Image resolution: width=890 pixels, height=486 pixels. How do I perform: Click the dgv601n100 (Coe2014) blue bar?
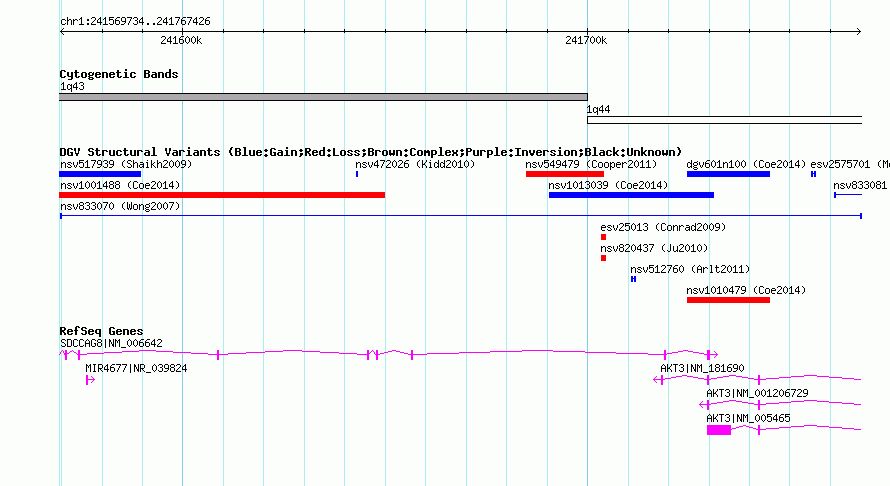[728, 174]
